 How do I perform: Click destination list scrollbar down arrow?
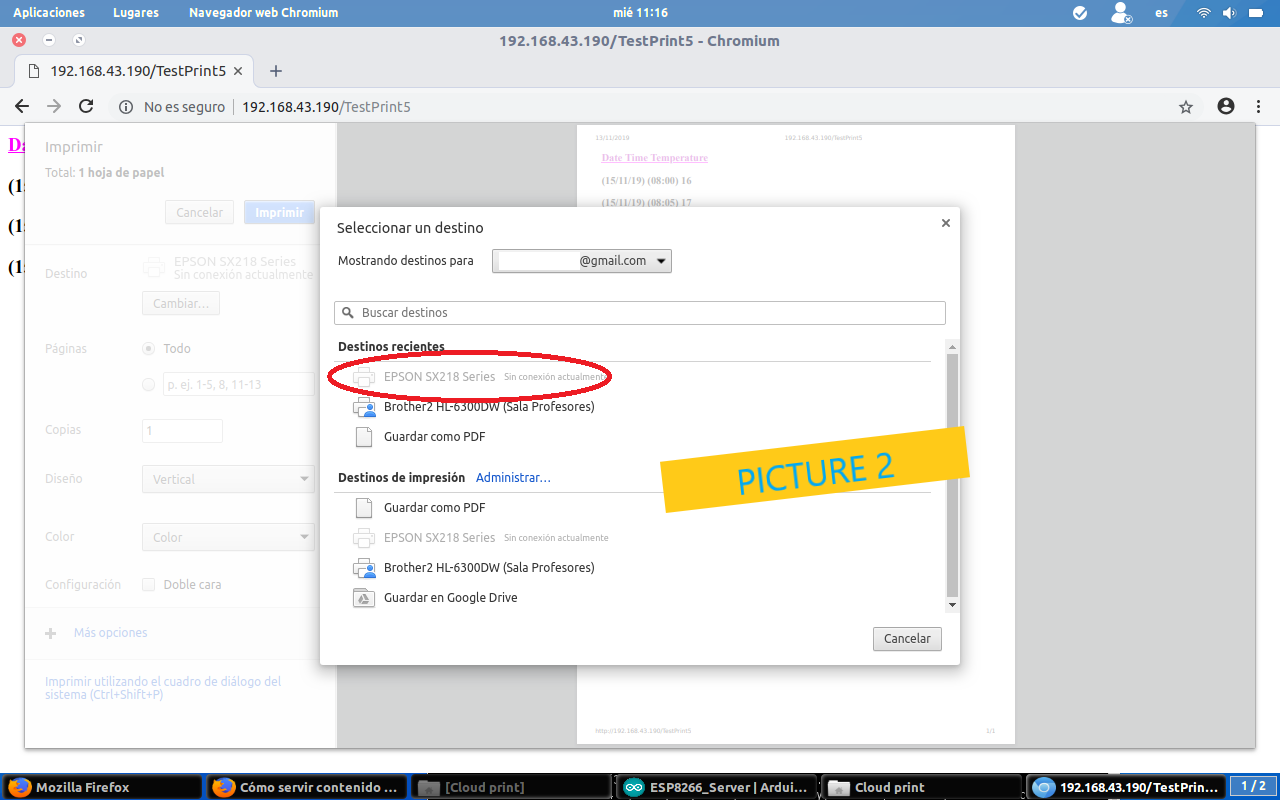click(x=952, y=605)
